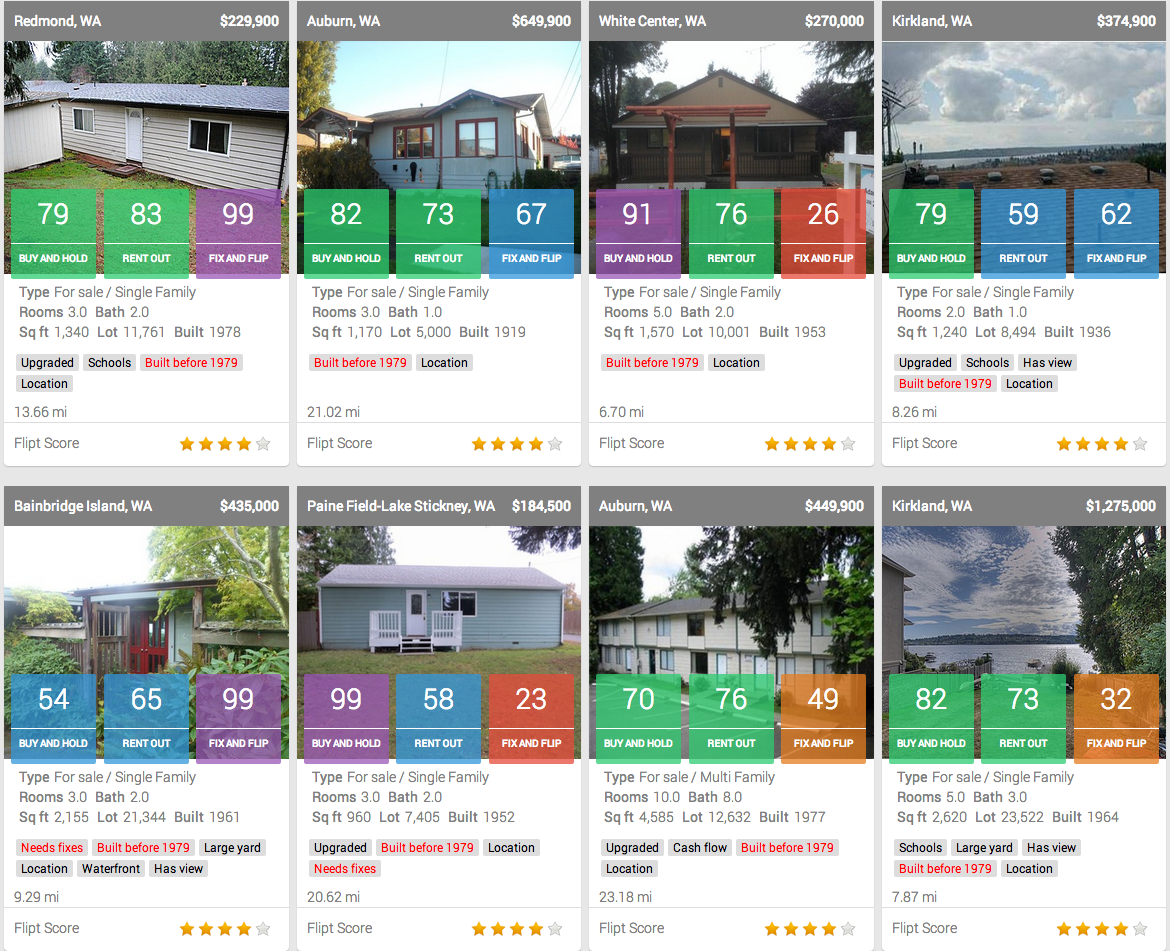Click the $649,900 price on Auburn listing
This screenshot has width=1170, height=951.
pyautogui.click(x=541, y=21)
